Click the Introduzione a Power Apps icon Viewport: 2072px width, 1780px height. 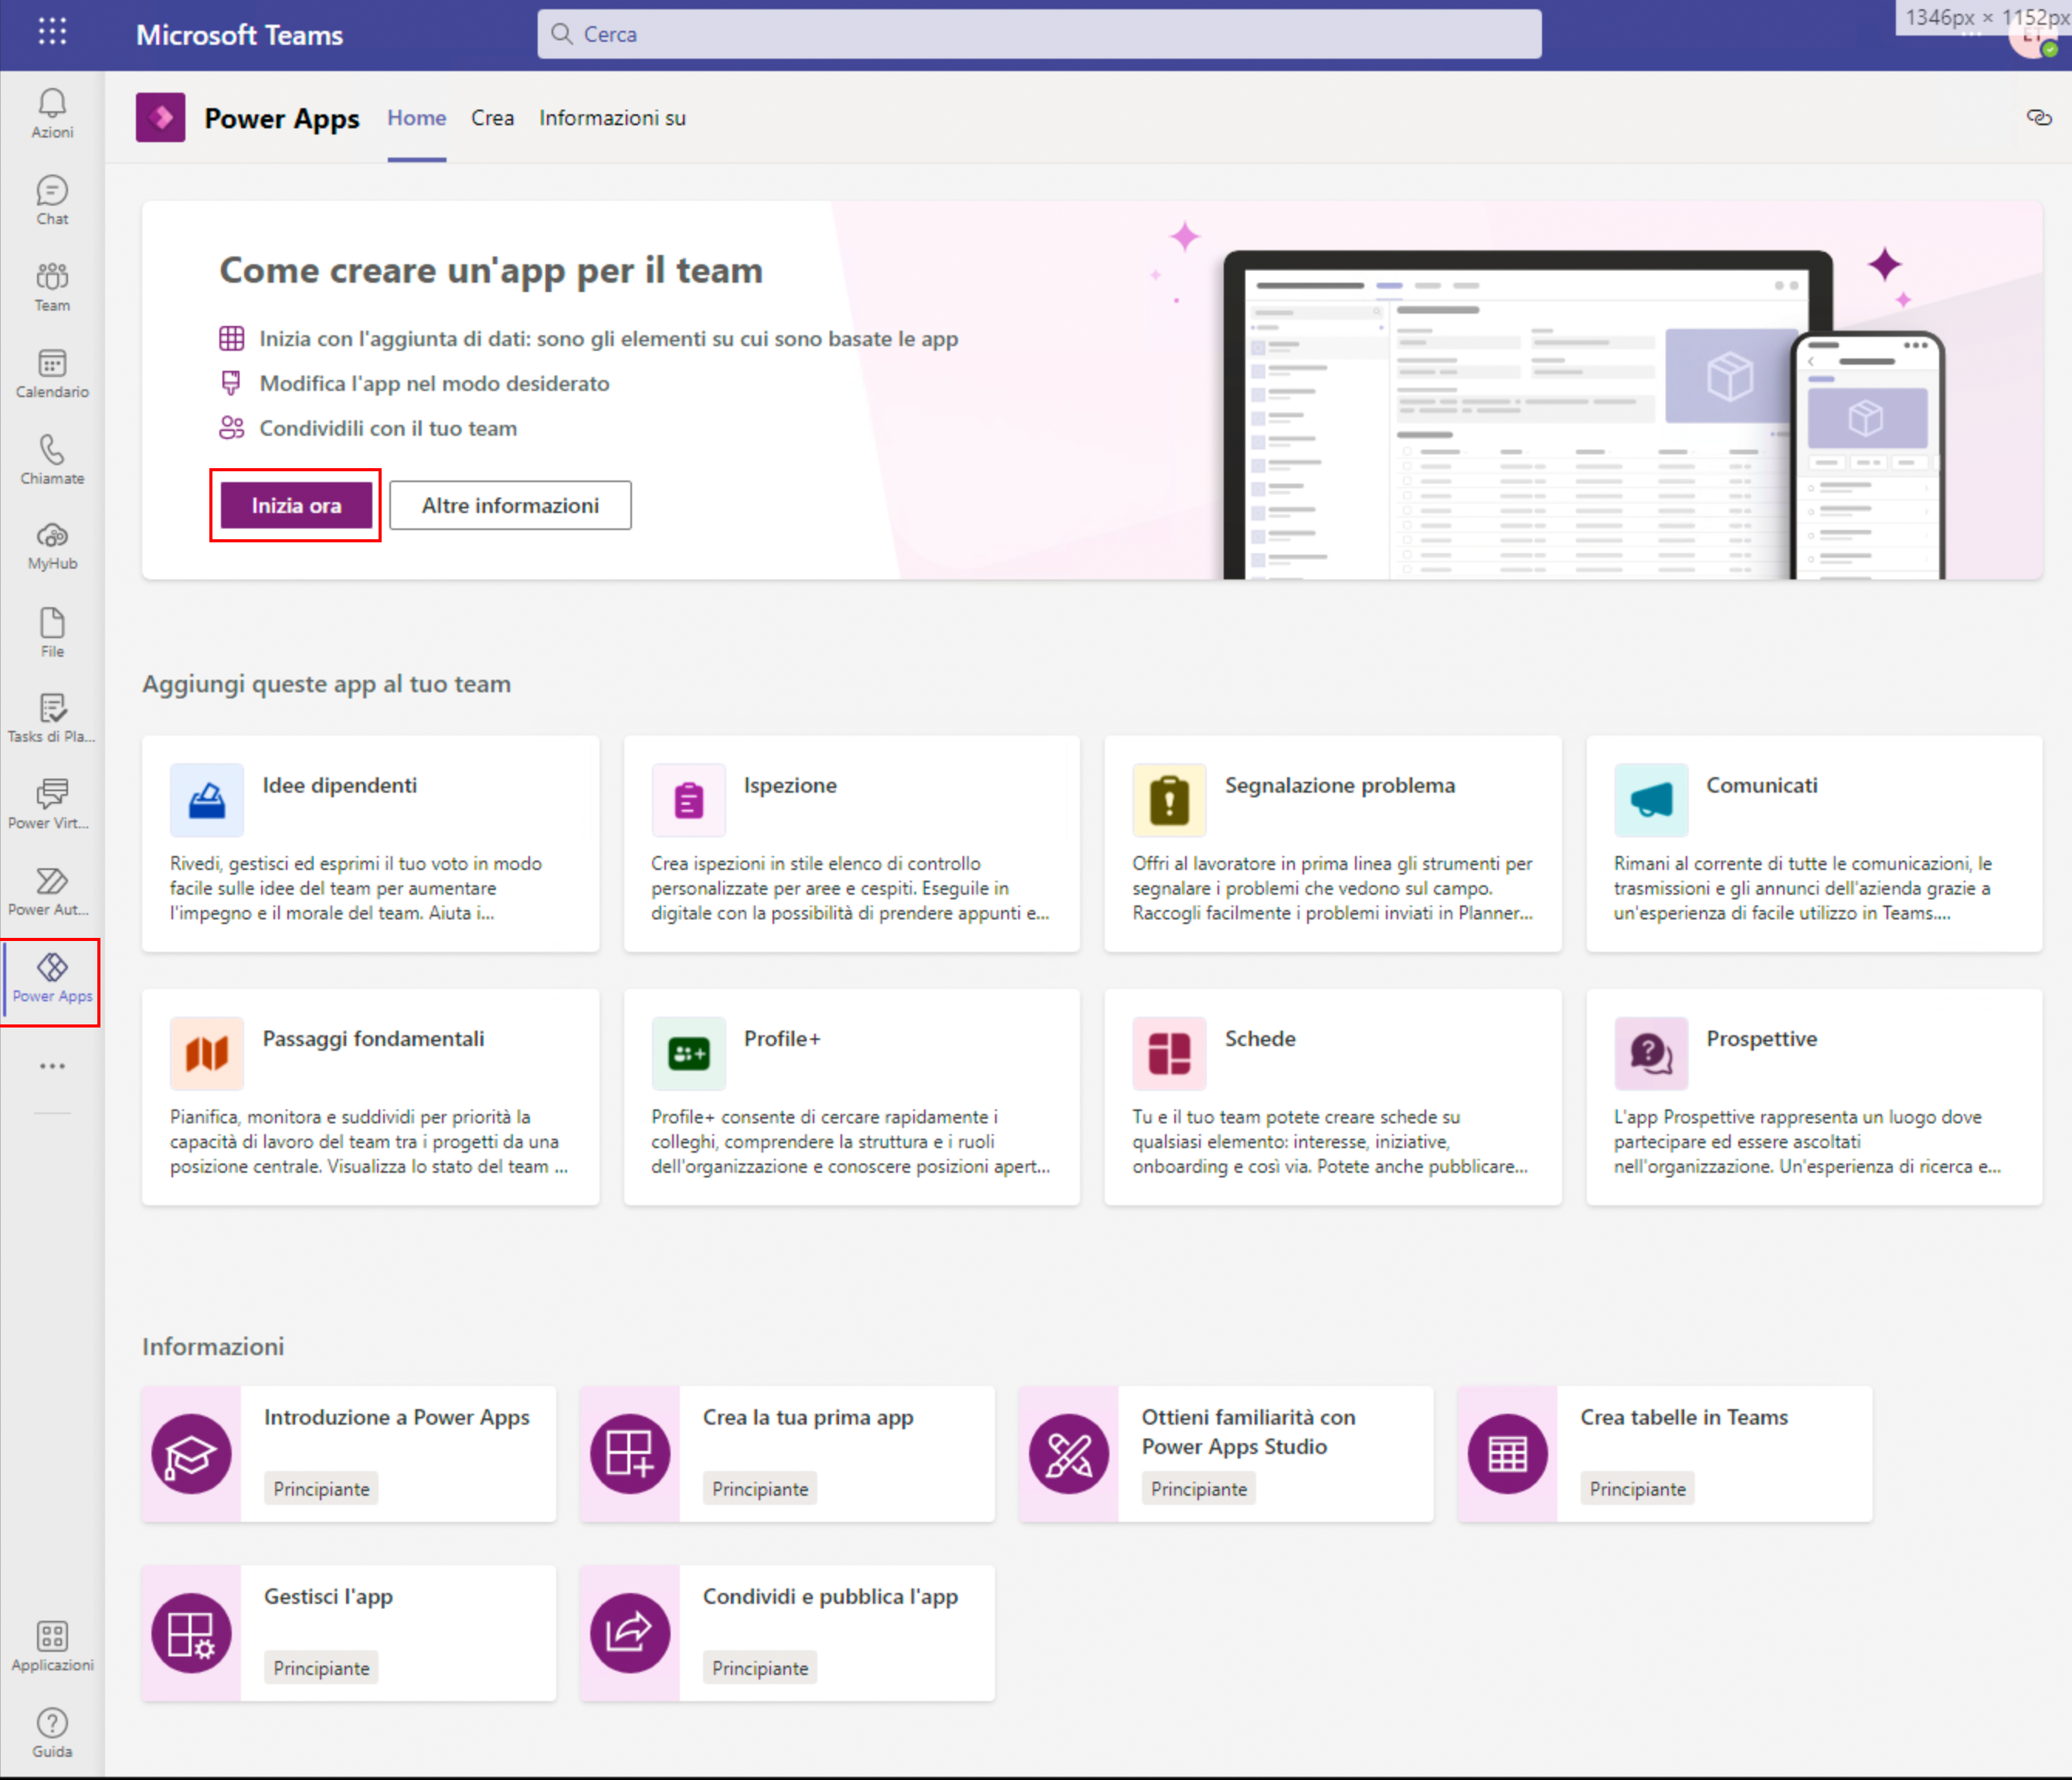pos(191,1455)
